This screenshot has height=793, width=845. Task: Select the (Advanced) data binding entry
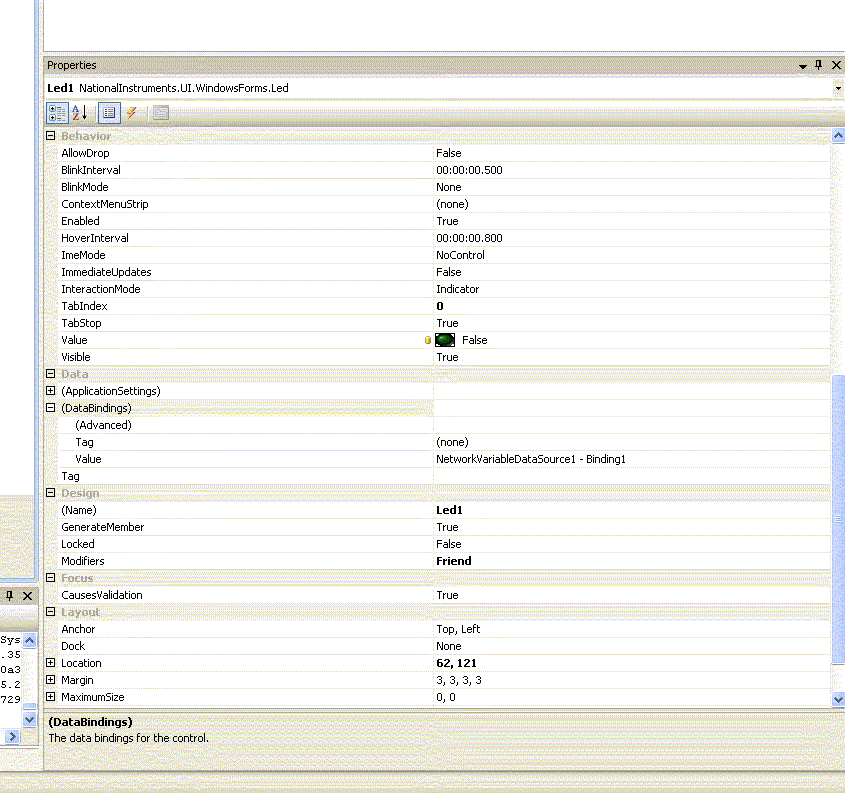(x=103, y=425)
